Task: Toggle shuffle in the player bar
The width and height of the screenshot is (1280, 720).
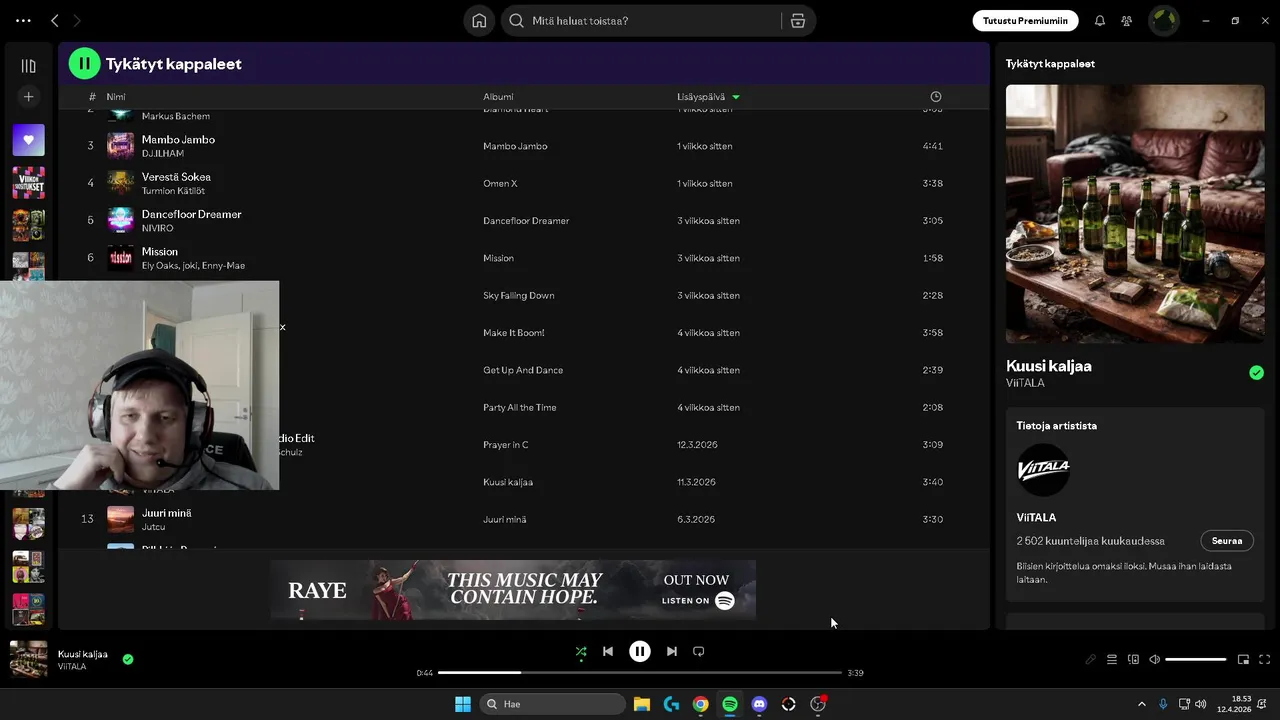Action: (581, 651)
